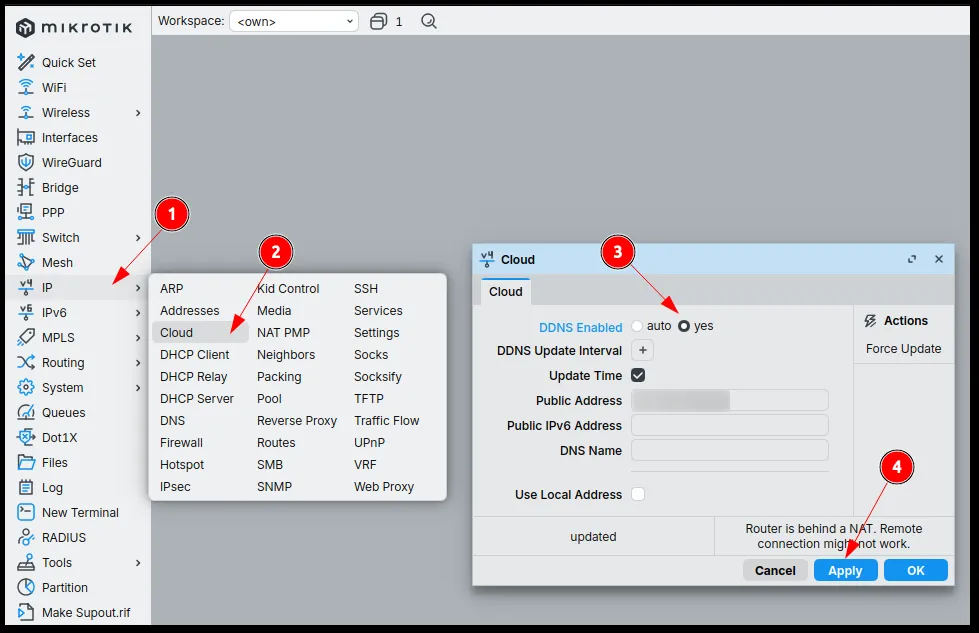
Task: Open SNMP in the IP submenu
Action: [x=274, y=487]
